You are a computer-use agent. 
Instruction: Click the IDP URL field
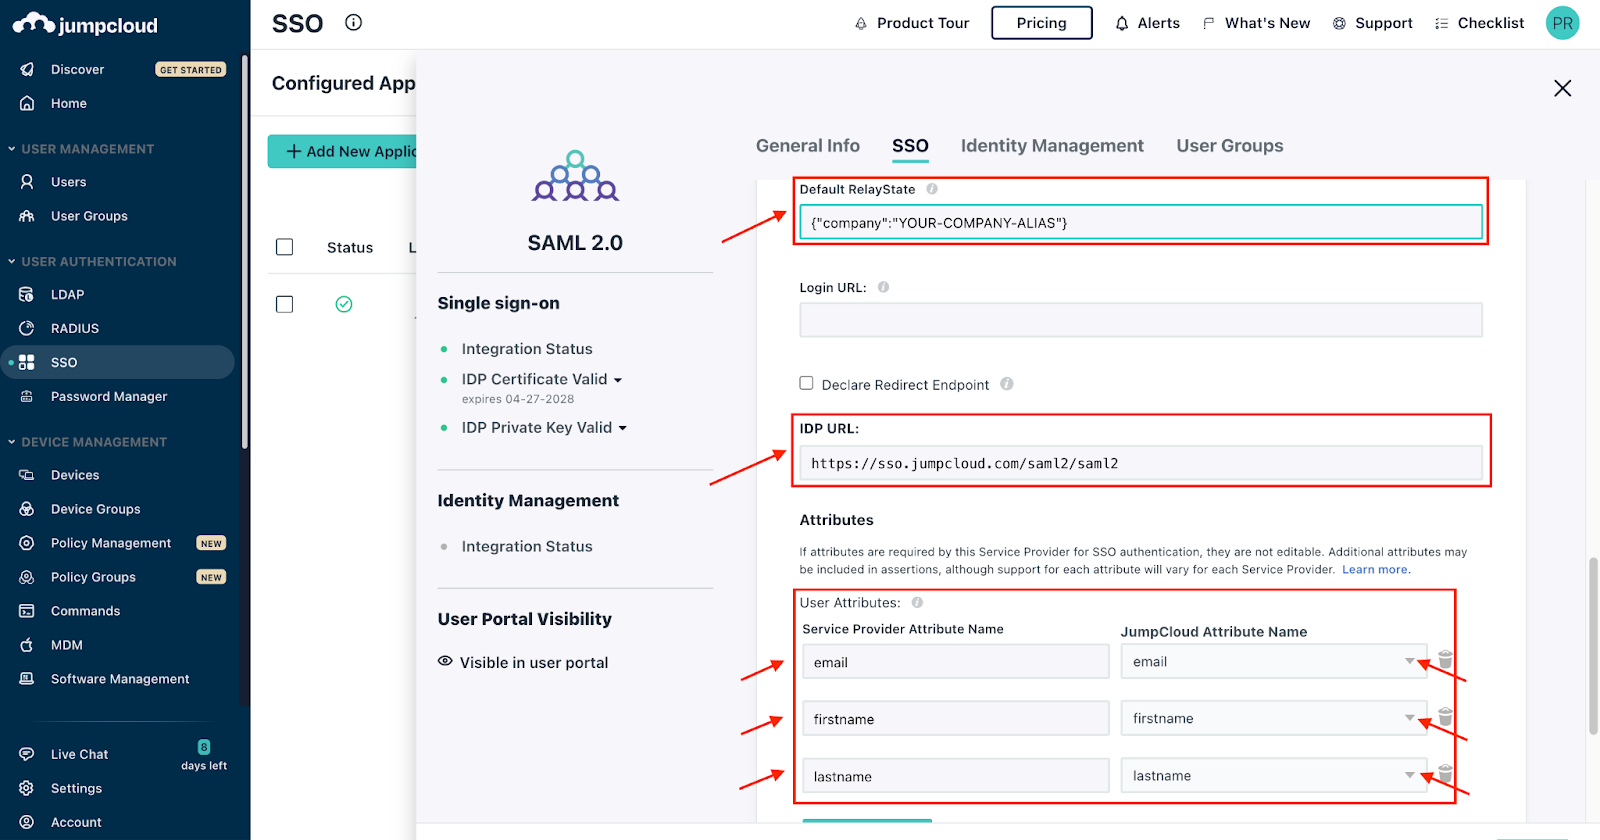(x=1141, y=463)
